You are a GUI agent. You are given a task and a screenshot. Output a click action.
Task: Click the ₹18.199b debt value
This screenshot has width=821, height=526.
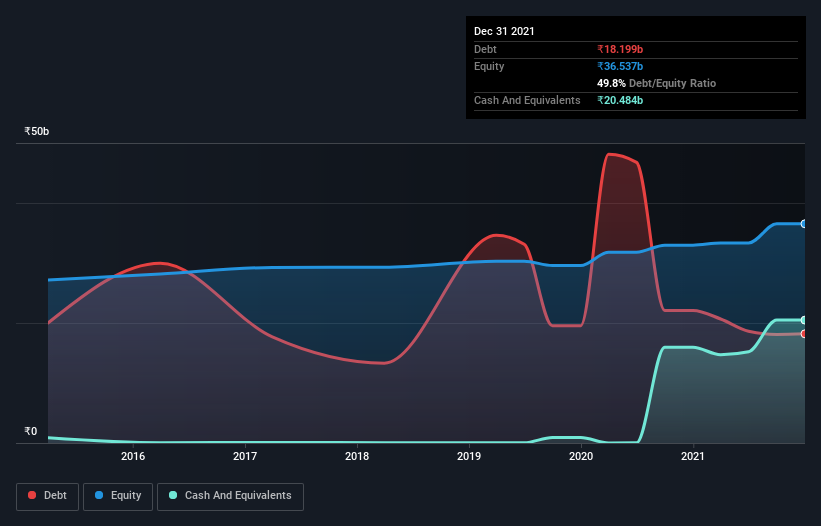pyautogui.click(x=620, y=49)
